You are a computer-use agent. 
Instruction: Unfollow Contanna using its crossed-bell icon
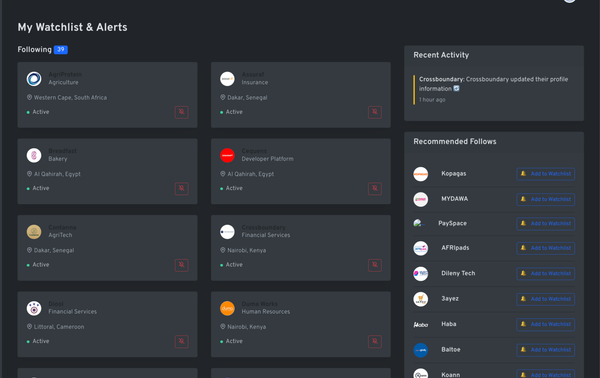(x=181, y=265)
